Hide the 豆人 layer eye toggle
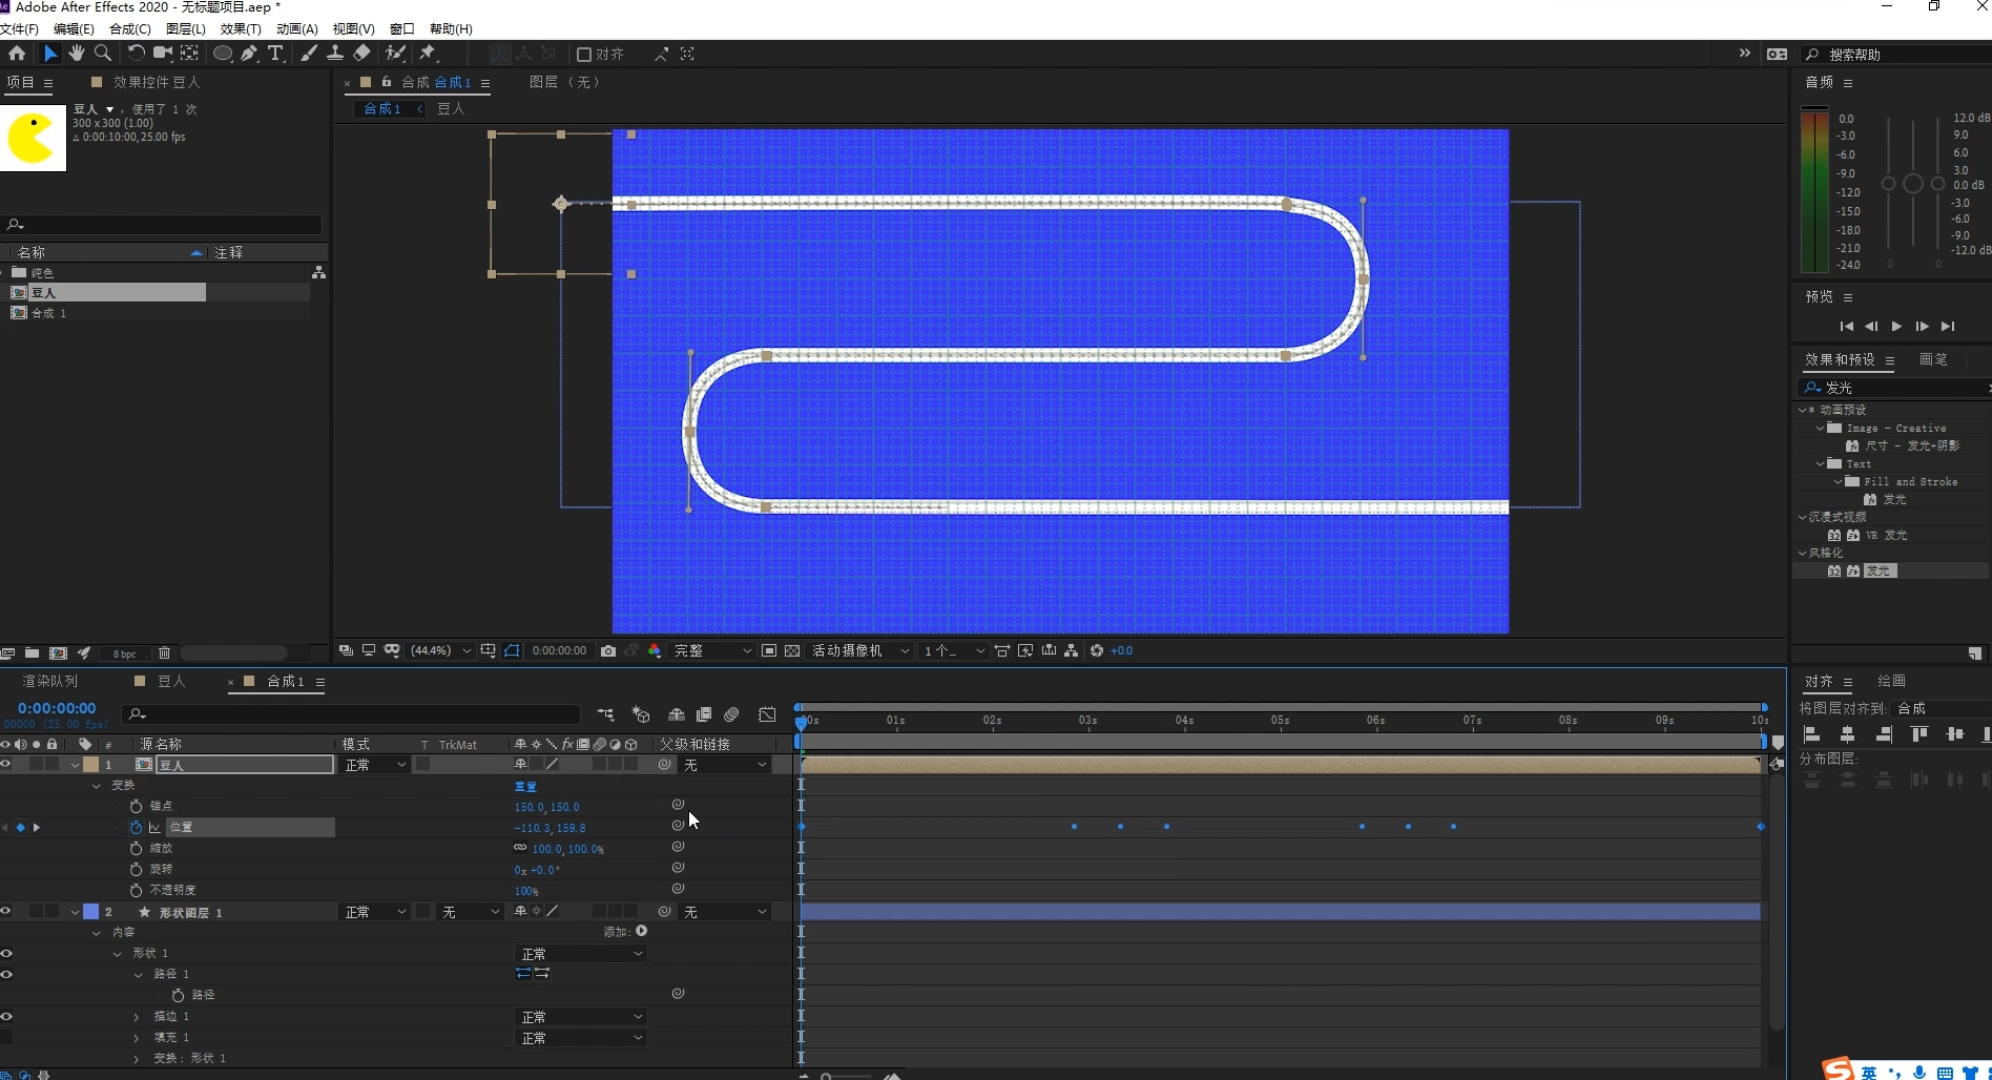This screenshot has height=1080, width=1992. point(6,764)
